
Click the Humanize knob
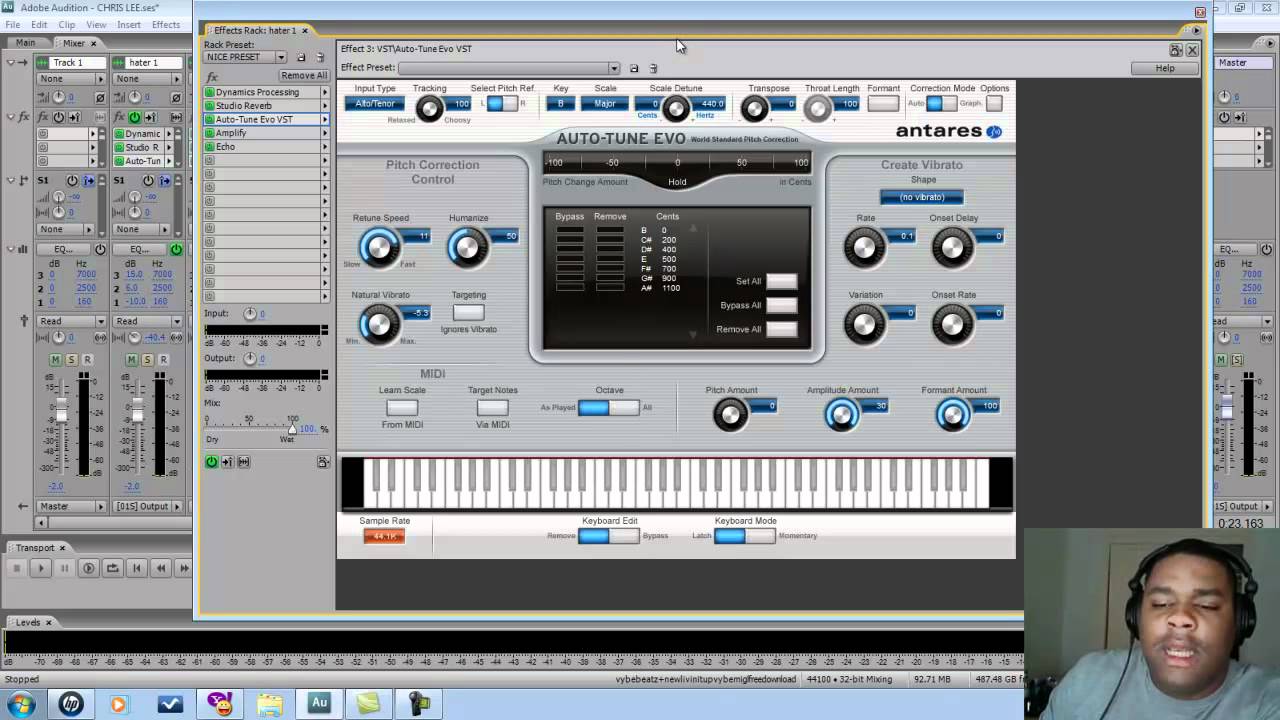[x=467, y=247]
